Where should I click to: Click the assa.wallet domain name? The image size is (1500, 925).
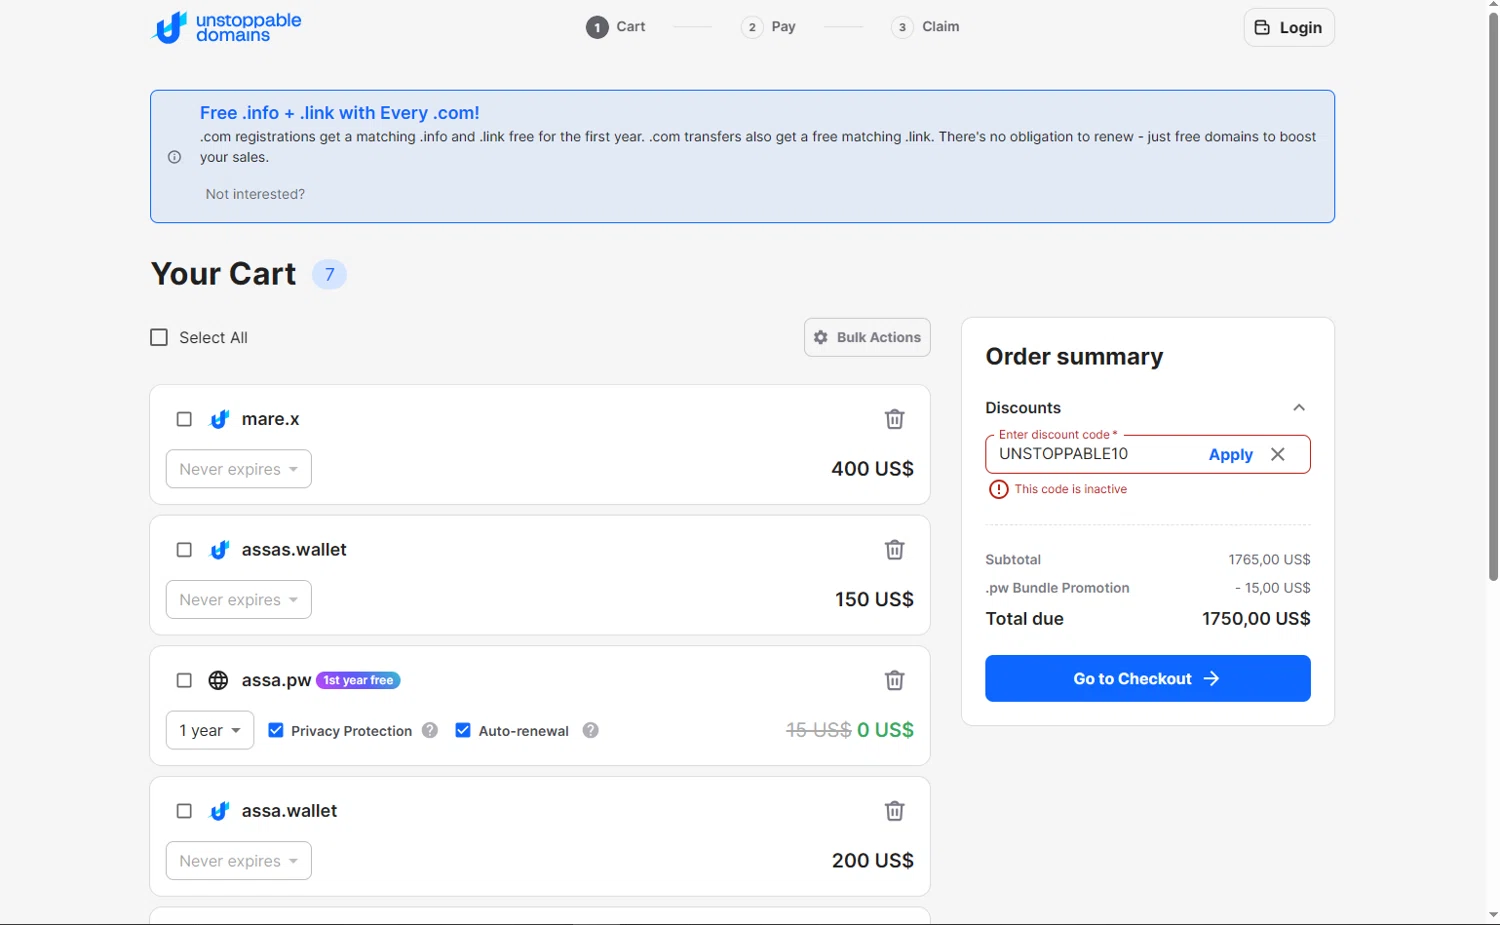point(289,811)
